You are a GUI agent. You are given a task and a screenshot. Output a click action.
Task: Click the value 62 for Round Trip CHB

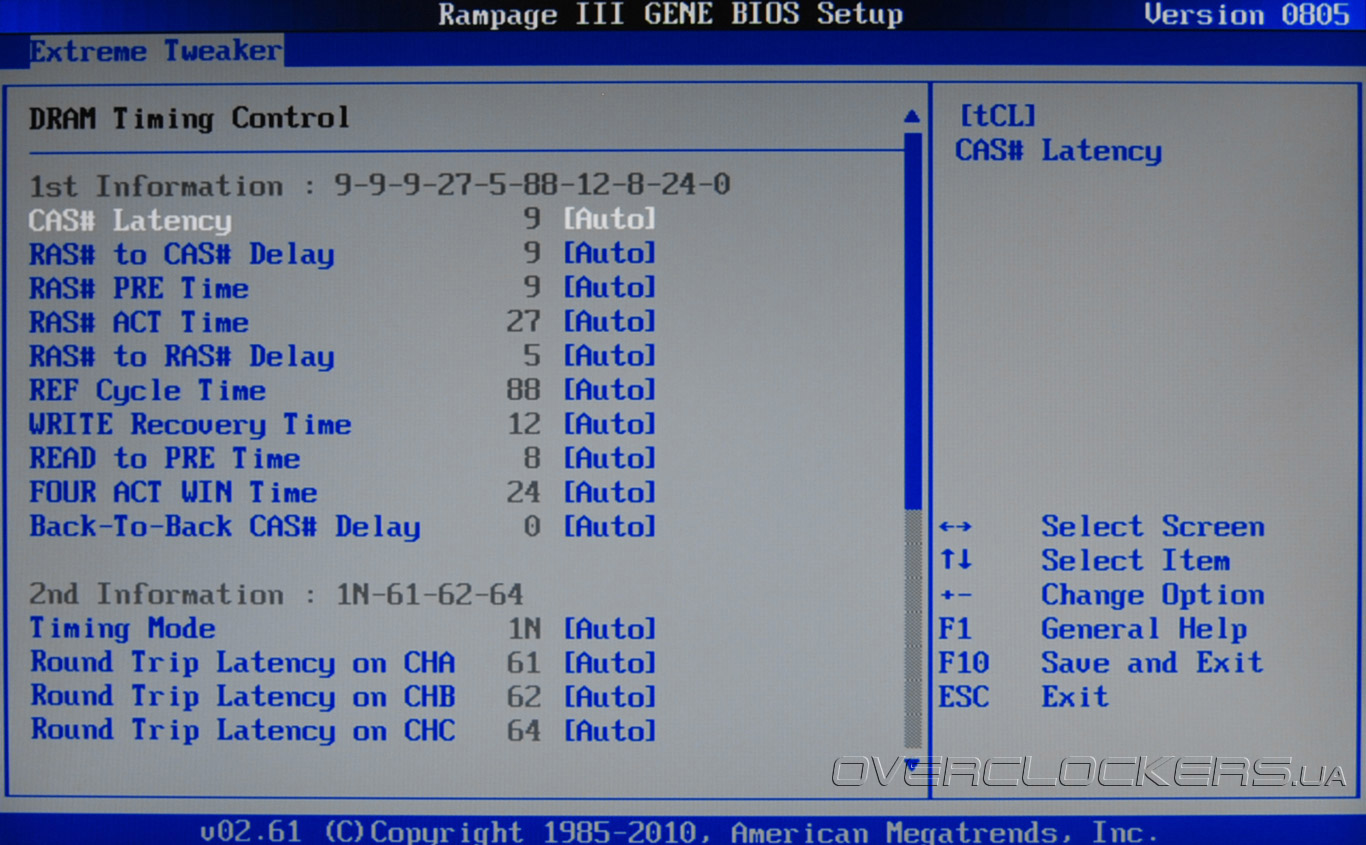524,696
